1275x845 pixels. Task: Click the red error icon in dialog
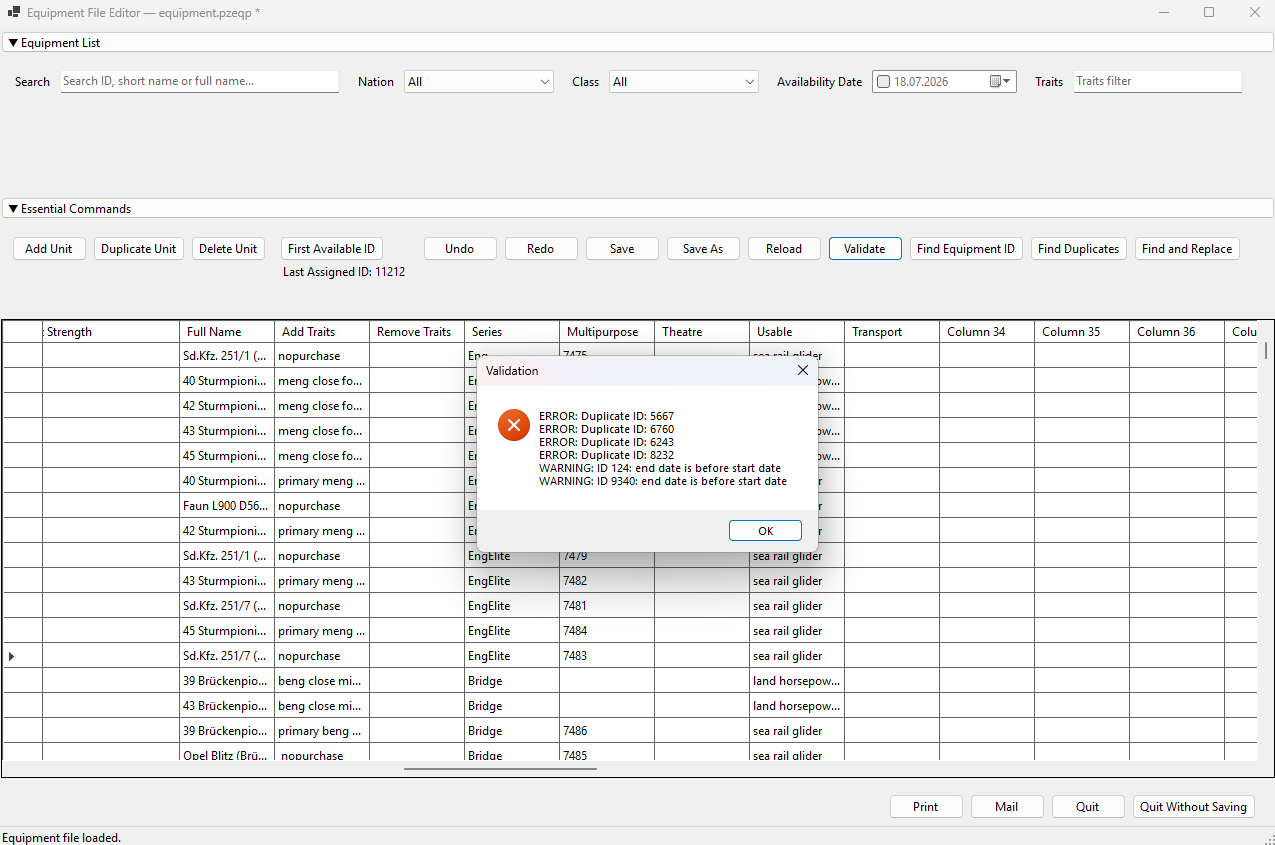513,425
